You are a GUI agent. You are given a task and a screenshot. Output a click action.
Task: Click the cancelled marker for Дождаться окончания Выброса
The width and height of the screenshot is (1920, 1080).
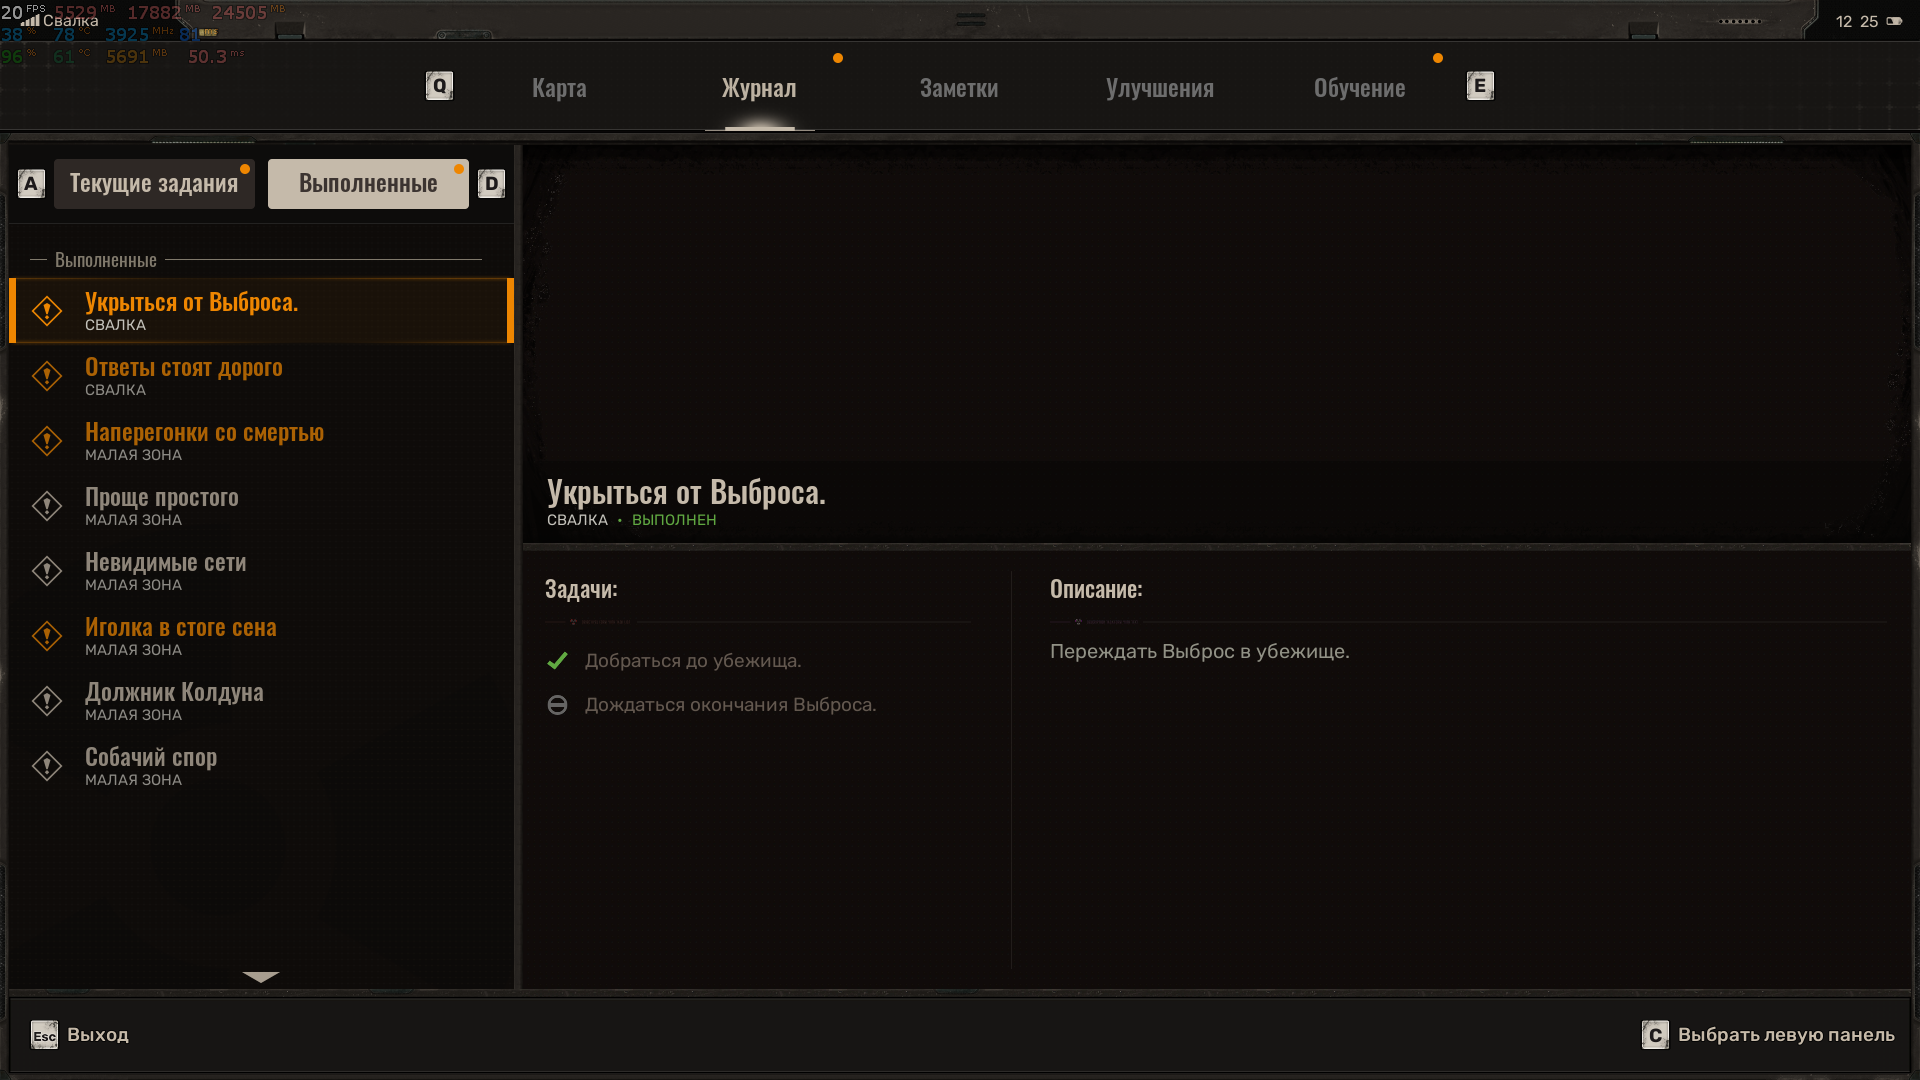point(558,705)
